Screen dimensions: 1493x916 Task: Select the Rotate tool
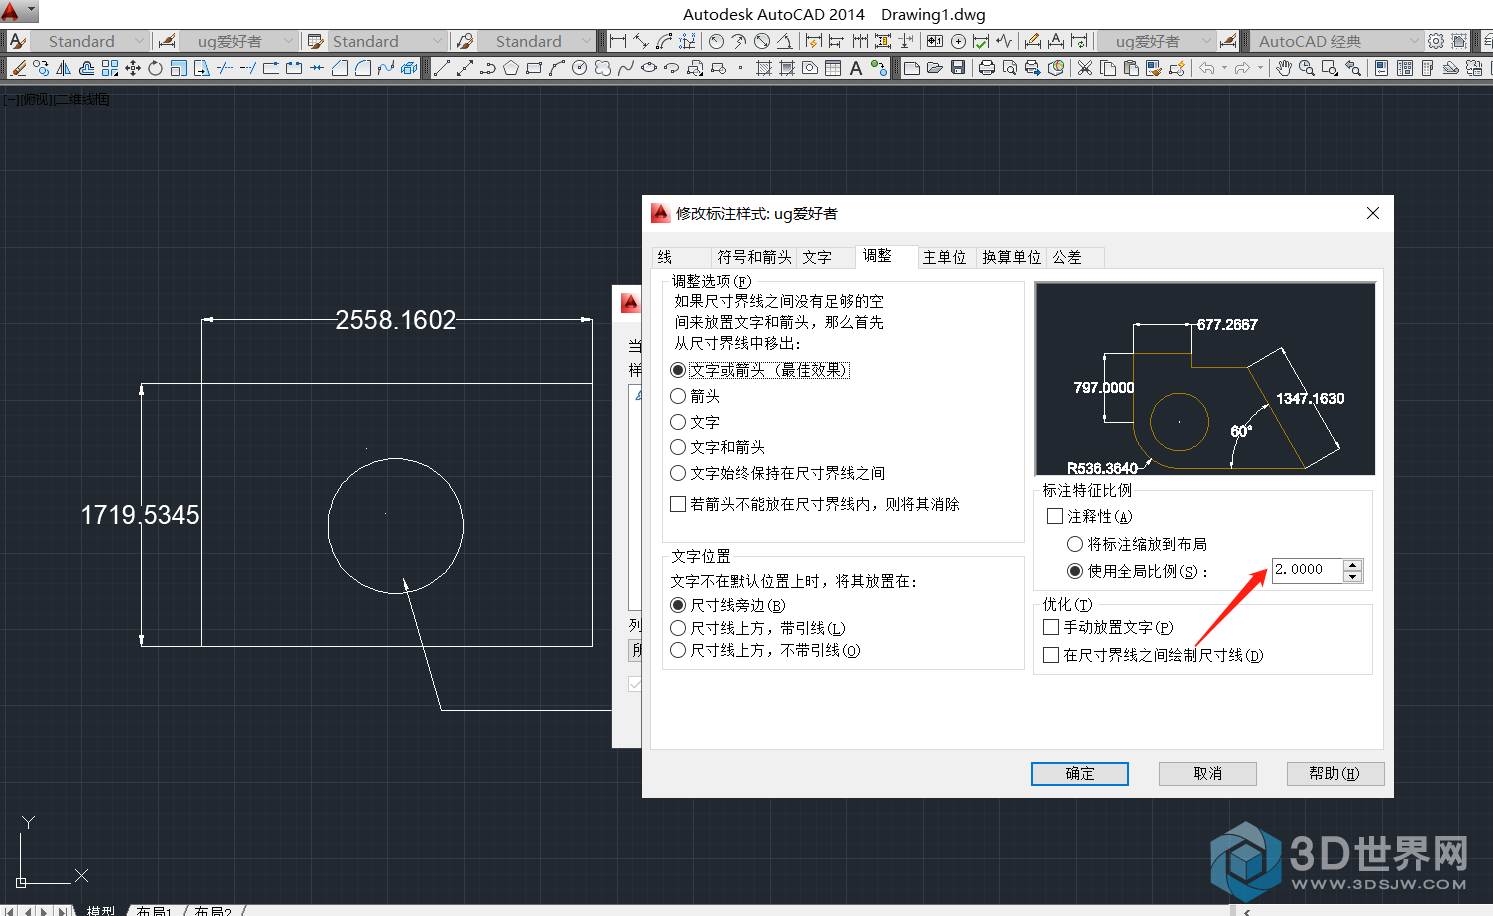[x=155, y=68]
